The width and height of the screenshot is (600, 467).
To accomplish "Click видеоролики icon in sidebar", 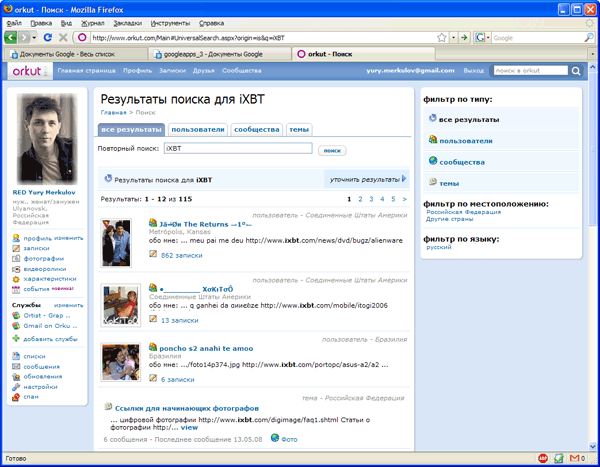I will point(16,269).
